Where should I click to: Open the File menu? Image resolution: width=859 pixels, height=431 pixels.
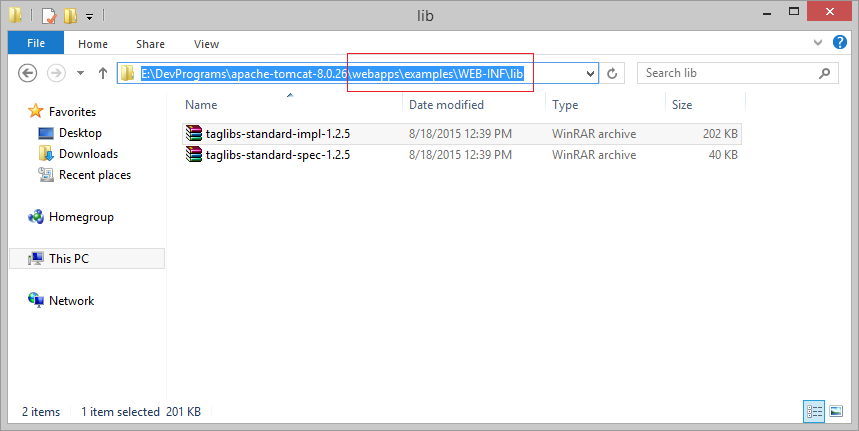[x=36, y=43]
